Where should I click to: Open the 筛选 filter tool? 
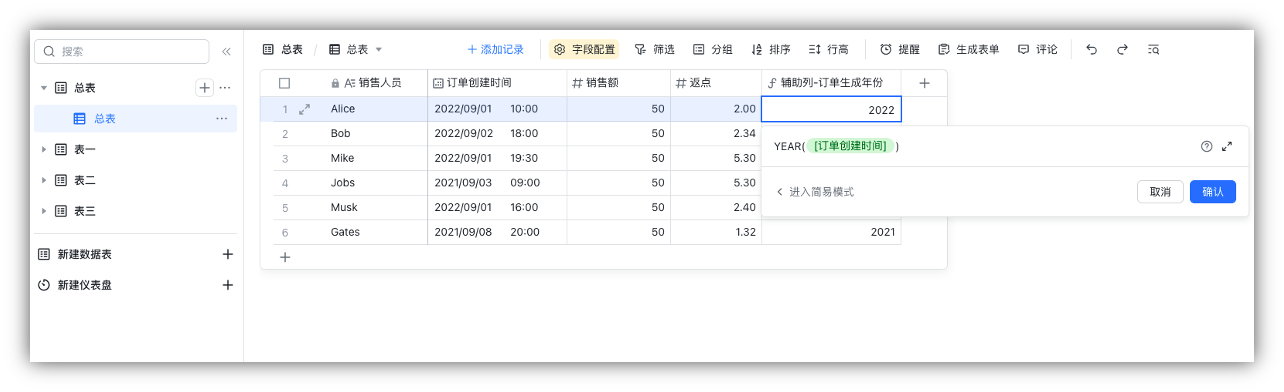pyautogui.click(x=654, y=49)
